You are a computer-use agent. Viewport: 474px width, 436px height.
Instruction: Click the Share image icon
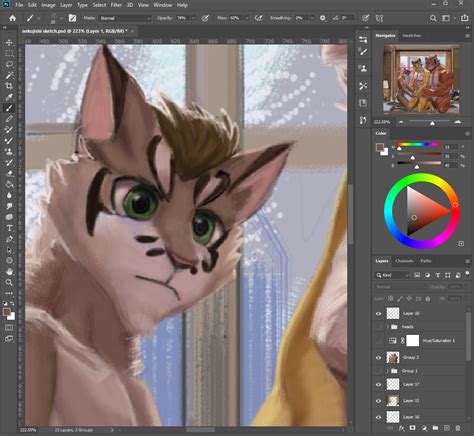click(x=465, y=18)
